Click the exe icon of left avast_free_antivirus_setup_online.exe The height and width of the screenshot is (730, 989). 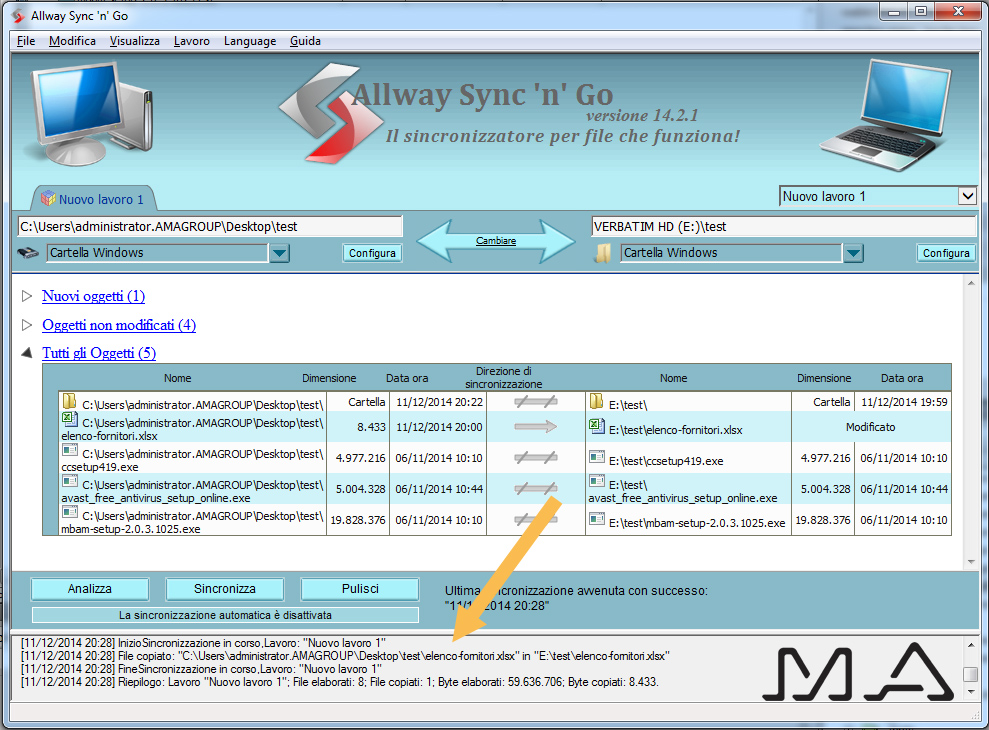pyautogui.click(x=69, y=481)
